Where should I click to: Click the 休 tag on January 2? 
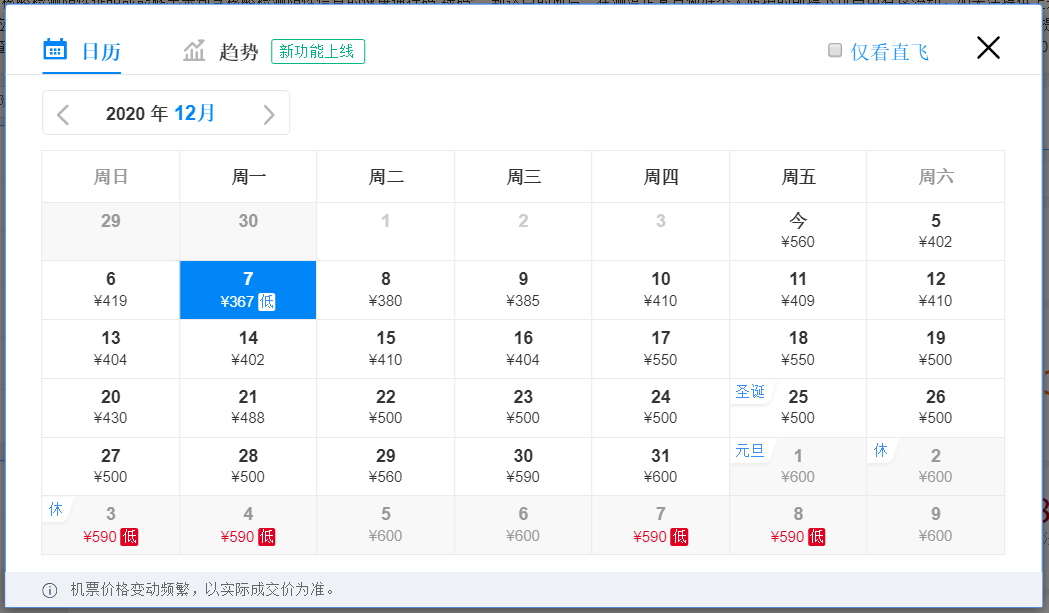[881, 450]
